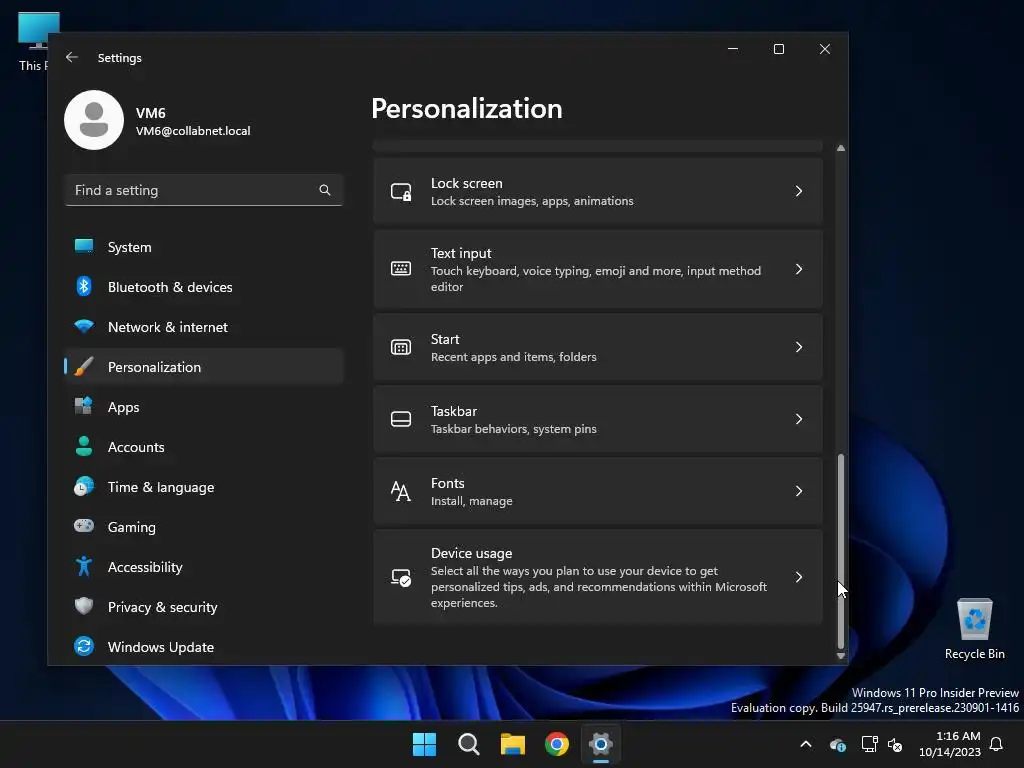Open taskbar Search magnifier
1024x768 pixels.
click(469, 744)
